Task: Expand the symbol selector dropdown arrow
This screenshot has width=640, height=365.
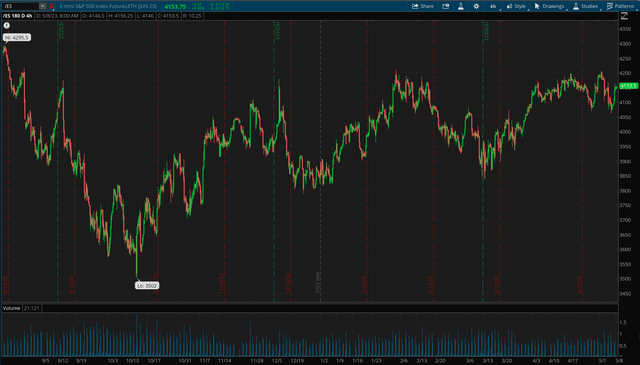Action: [42, 6]
